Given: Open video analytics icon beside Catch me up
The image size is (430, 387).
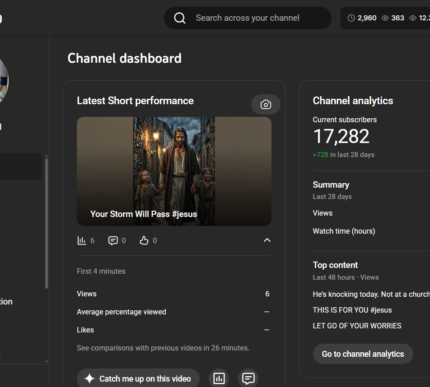Looking at the screenshot, I should (x=219, y=379).
